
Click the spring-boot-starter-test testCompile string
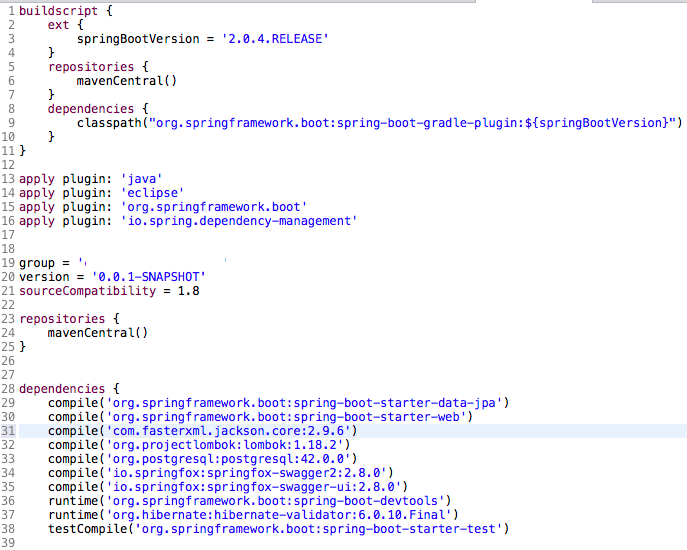[319, 529]
